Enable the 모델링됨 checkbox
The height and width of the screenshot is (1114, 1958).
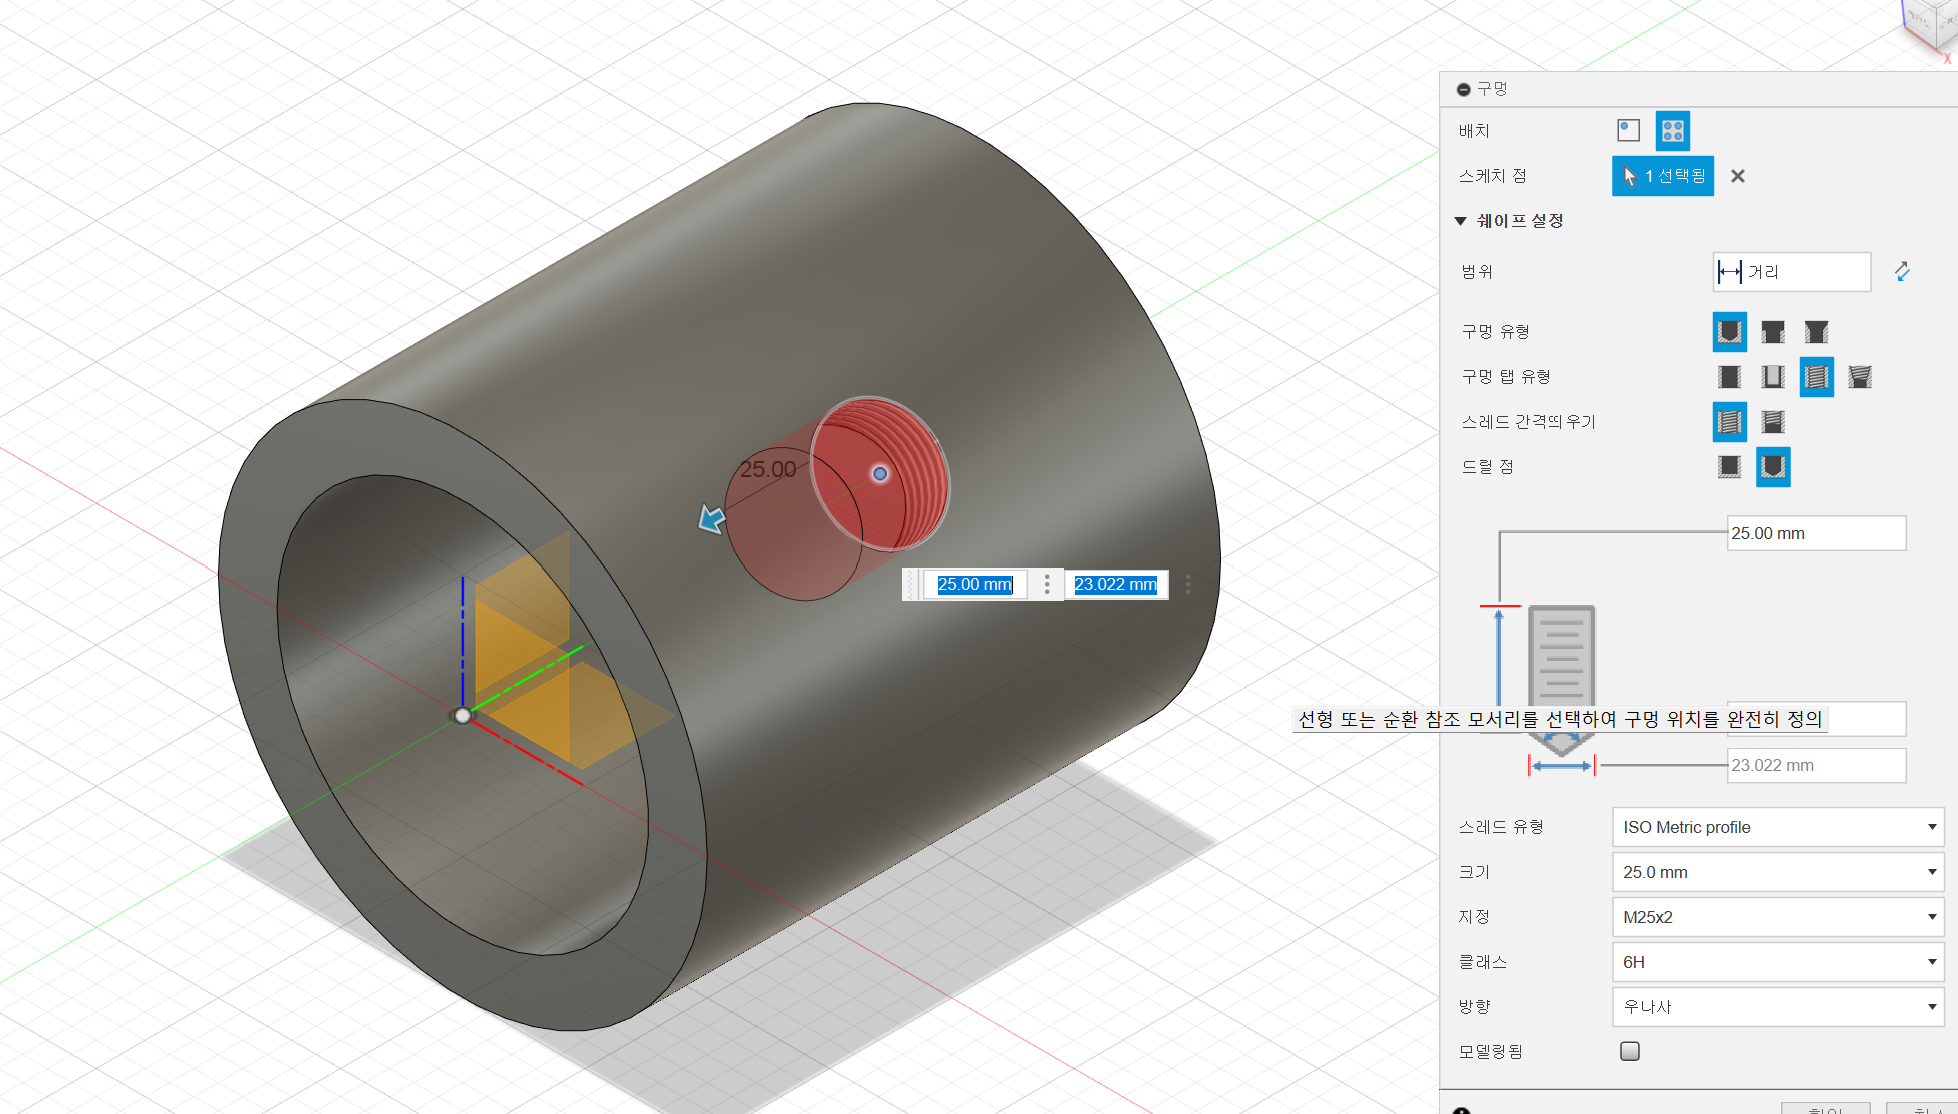[x=1630, y=1051]
